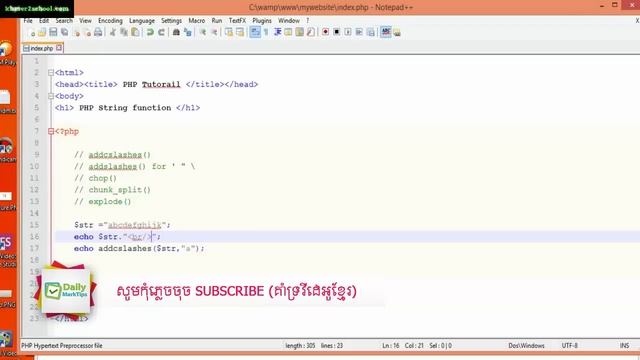Click 'Ln : 16' in status bar
Screen dimensions: 640x360
pyautogui.click(x=391, y=346)
